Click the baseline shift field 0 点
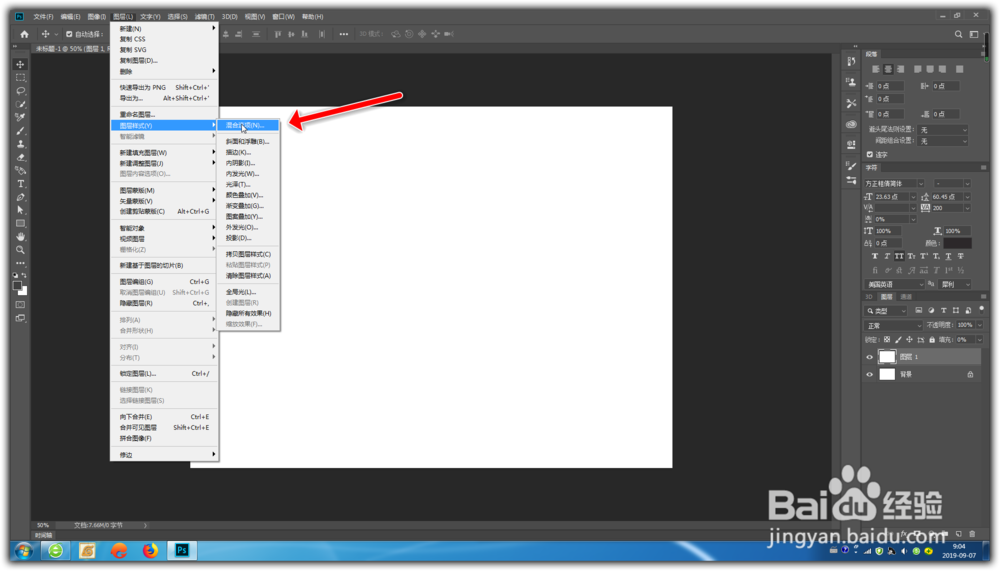This screenshot has height=571, width=1000. point(888,243)
